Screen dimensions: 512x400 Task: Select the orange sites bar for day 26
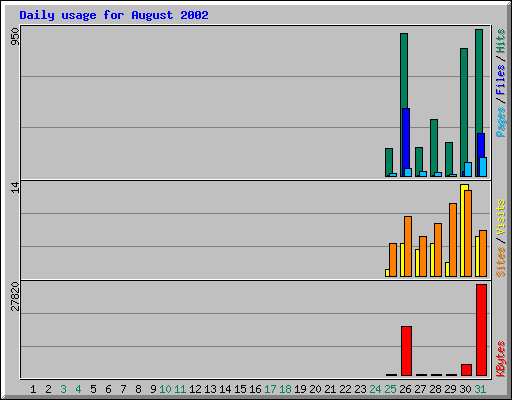point(408,246)
